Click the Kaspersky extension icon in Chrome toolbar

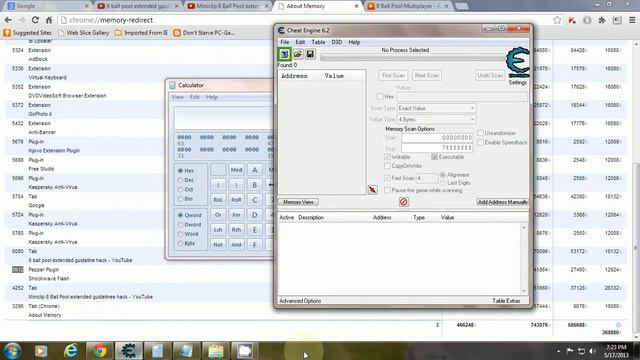[572, 20]
